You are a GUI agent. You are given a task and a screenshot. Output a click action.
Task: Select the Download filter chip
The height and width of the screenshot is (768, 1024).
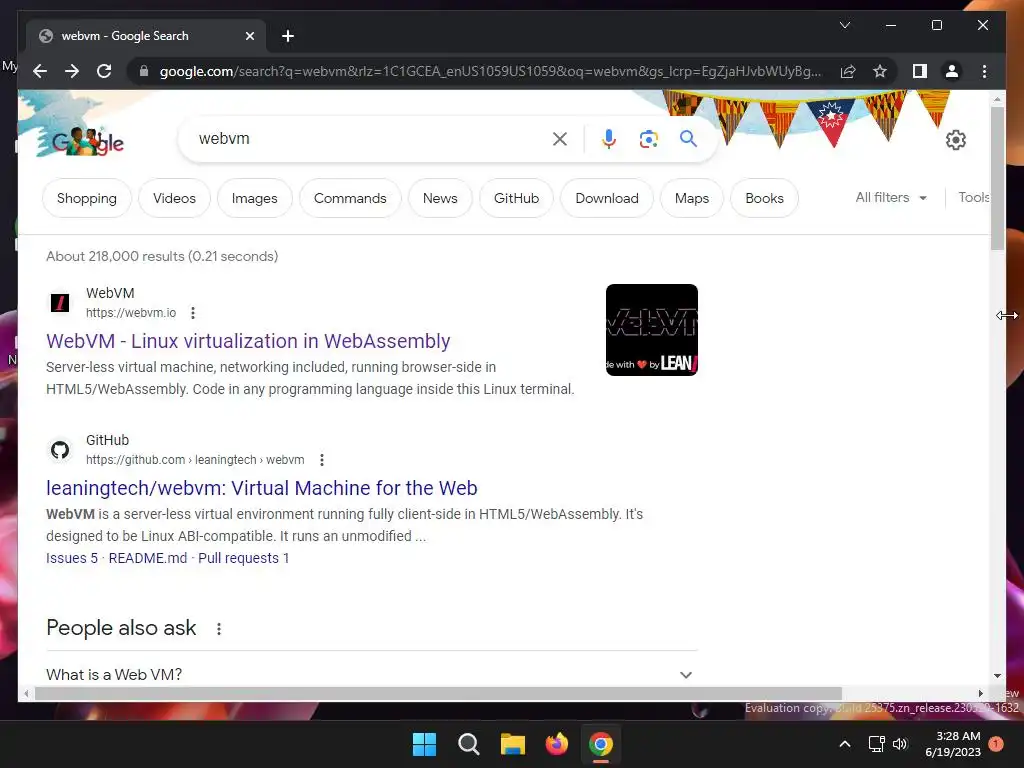click(x=607, y=198)
